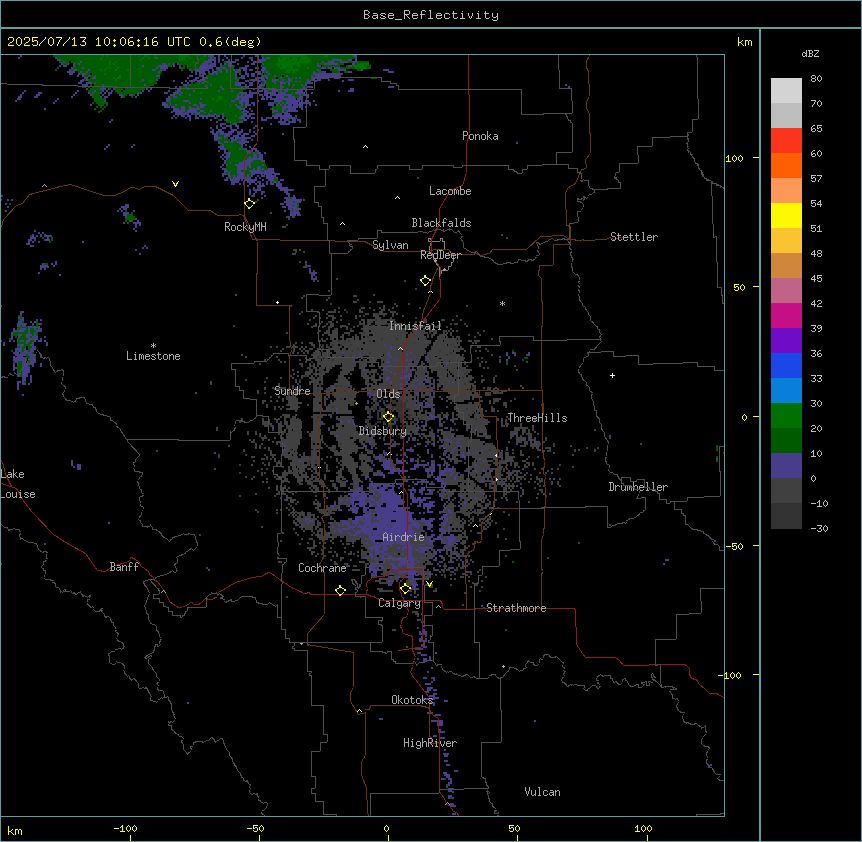This screenshot has height=842, width=862.
Task: Pick the bright green legend swatch between 30 and 20
Action: [x=786, y=416]
